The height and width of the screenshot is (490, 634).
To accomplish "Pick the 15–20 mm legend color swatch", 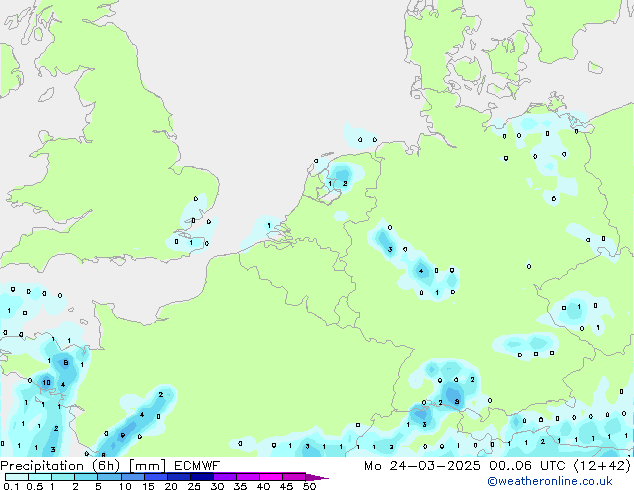I will click(x=155, y=477).
